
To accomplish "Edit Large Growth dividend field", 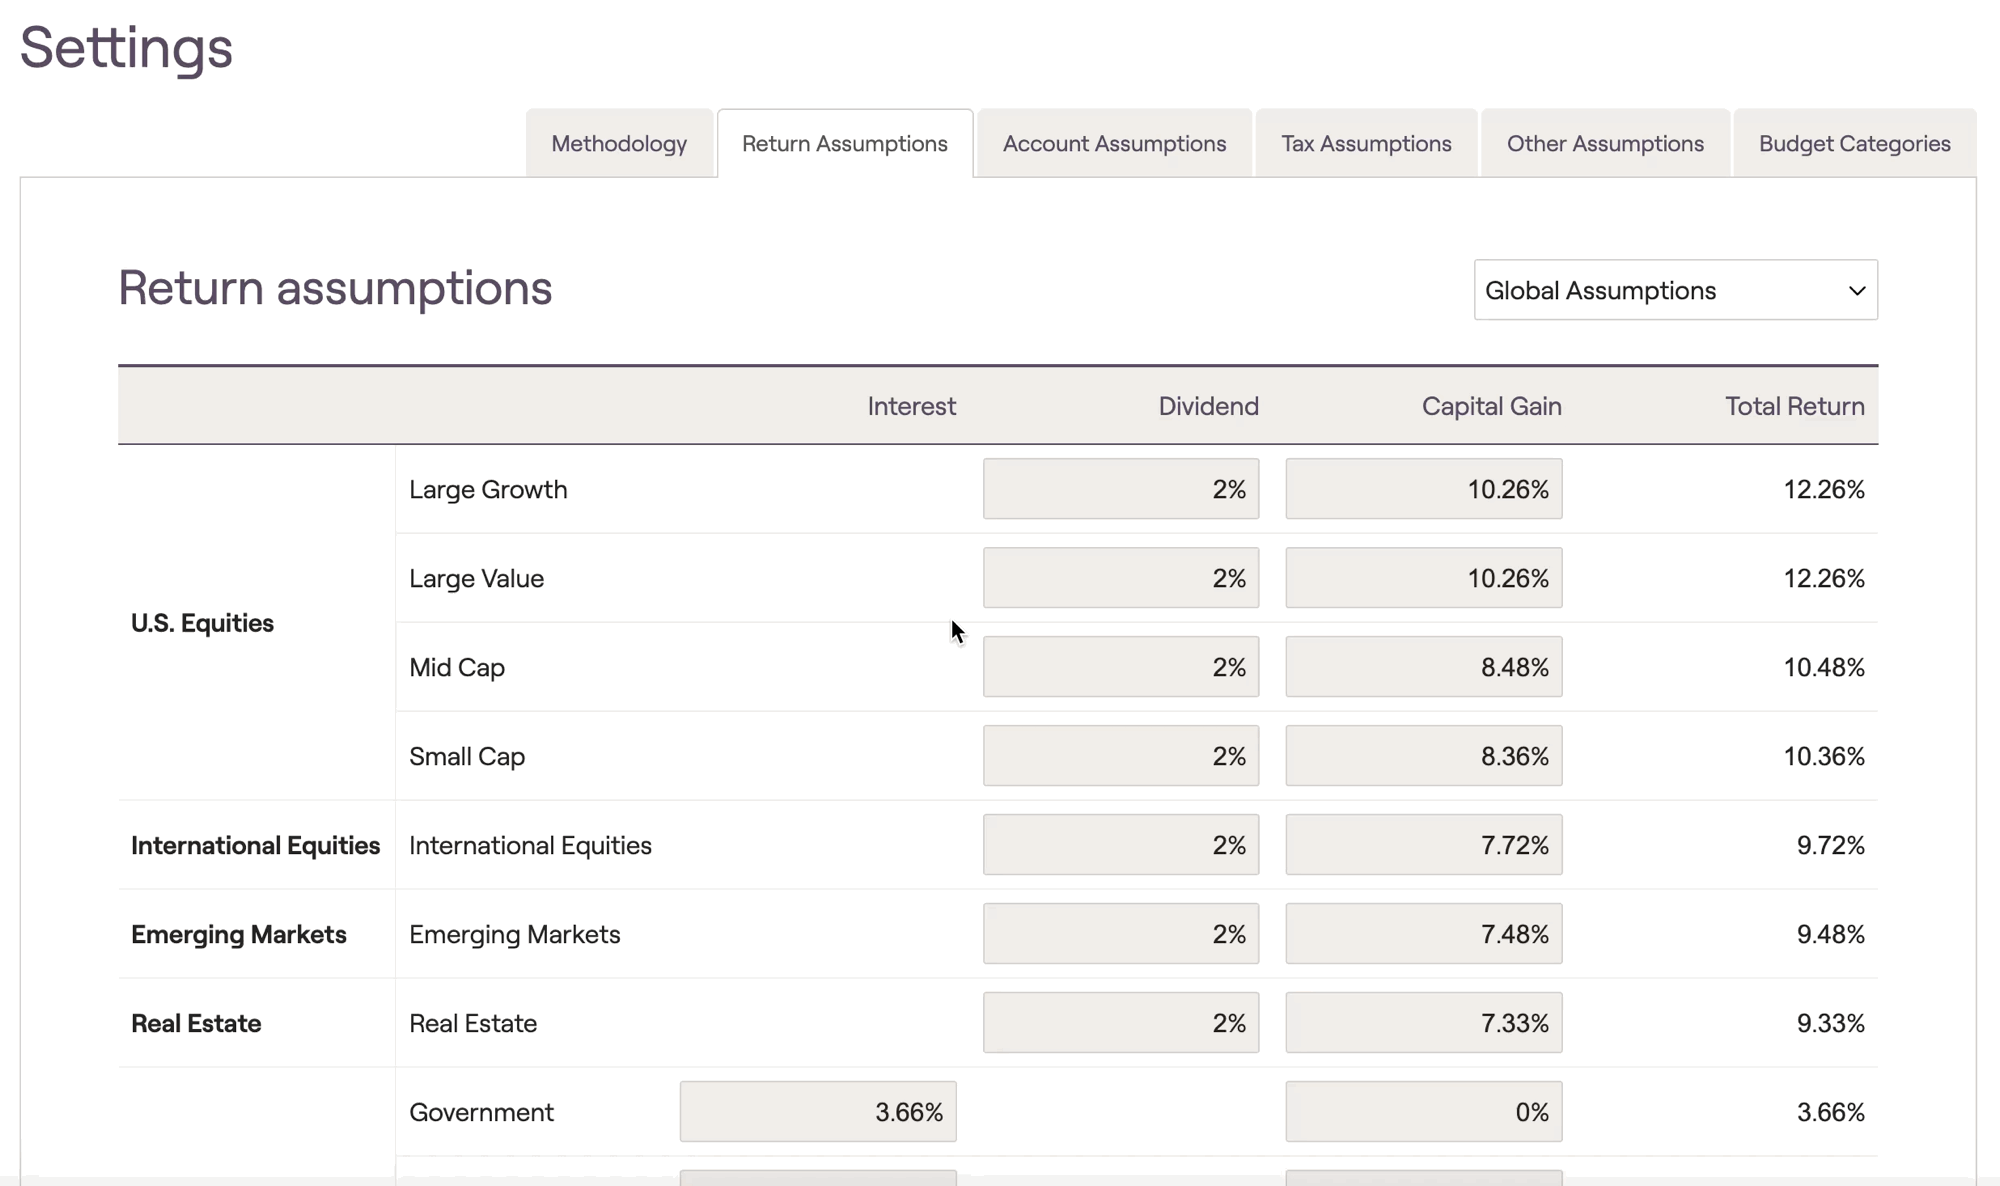I will pos(1120,489).
